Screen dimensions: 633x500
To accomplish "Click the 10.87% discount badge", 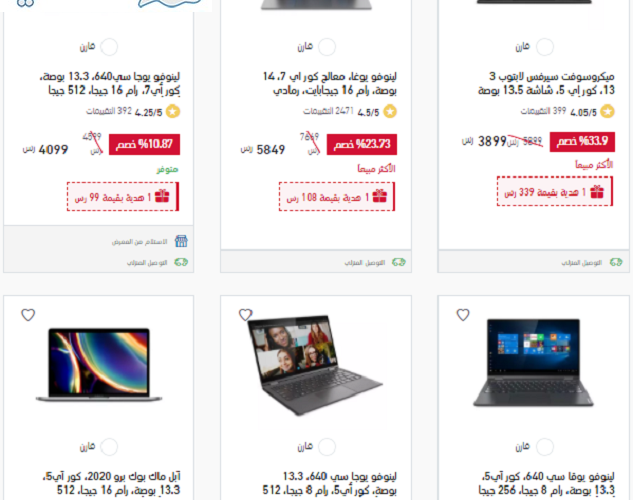I will tap(145, 144).
